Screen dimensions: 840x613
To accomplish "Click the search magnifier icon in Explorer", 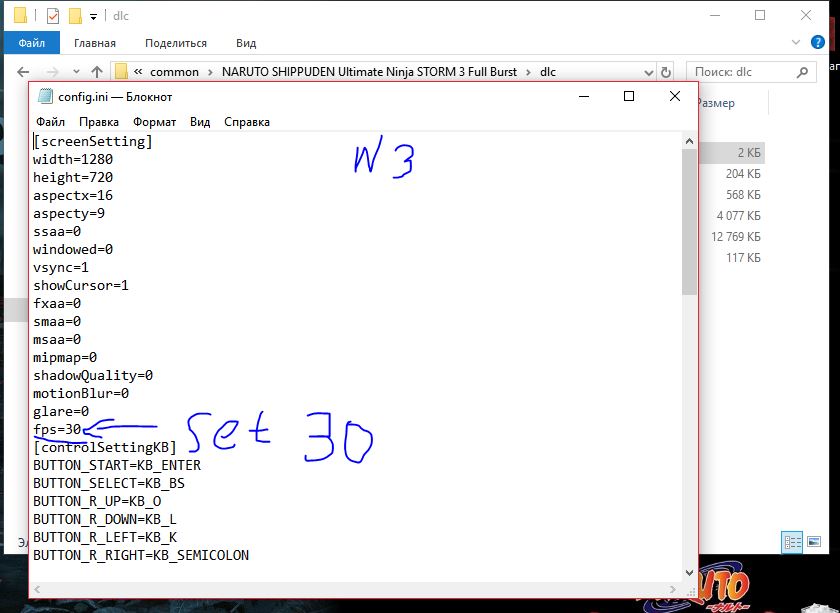I will coord(802,72).
